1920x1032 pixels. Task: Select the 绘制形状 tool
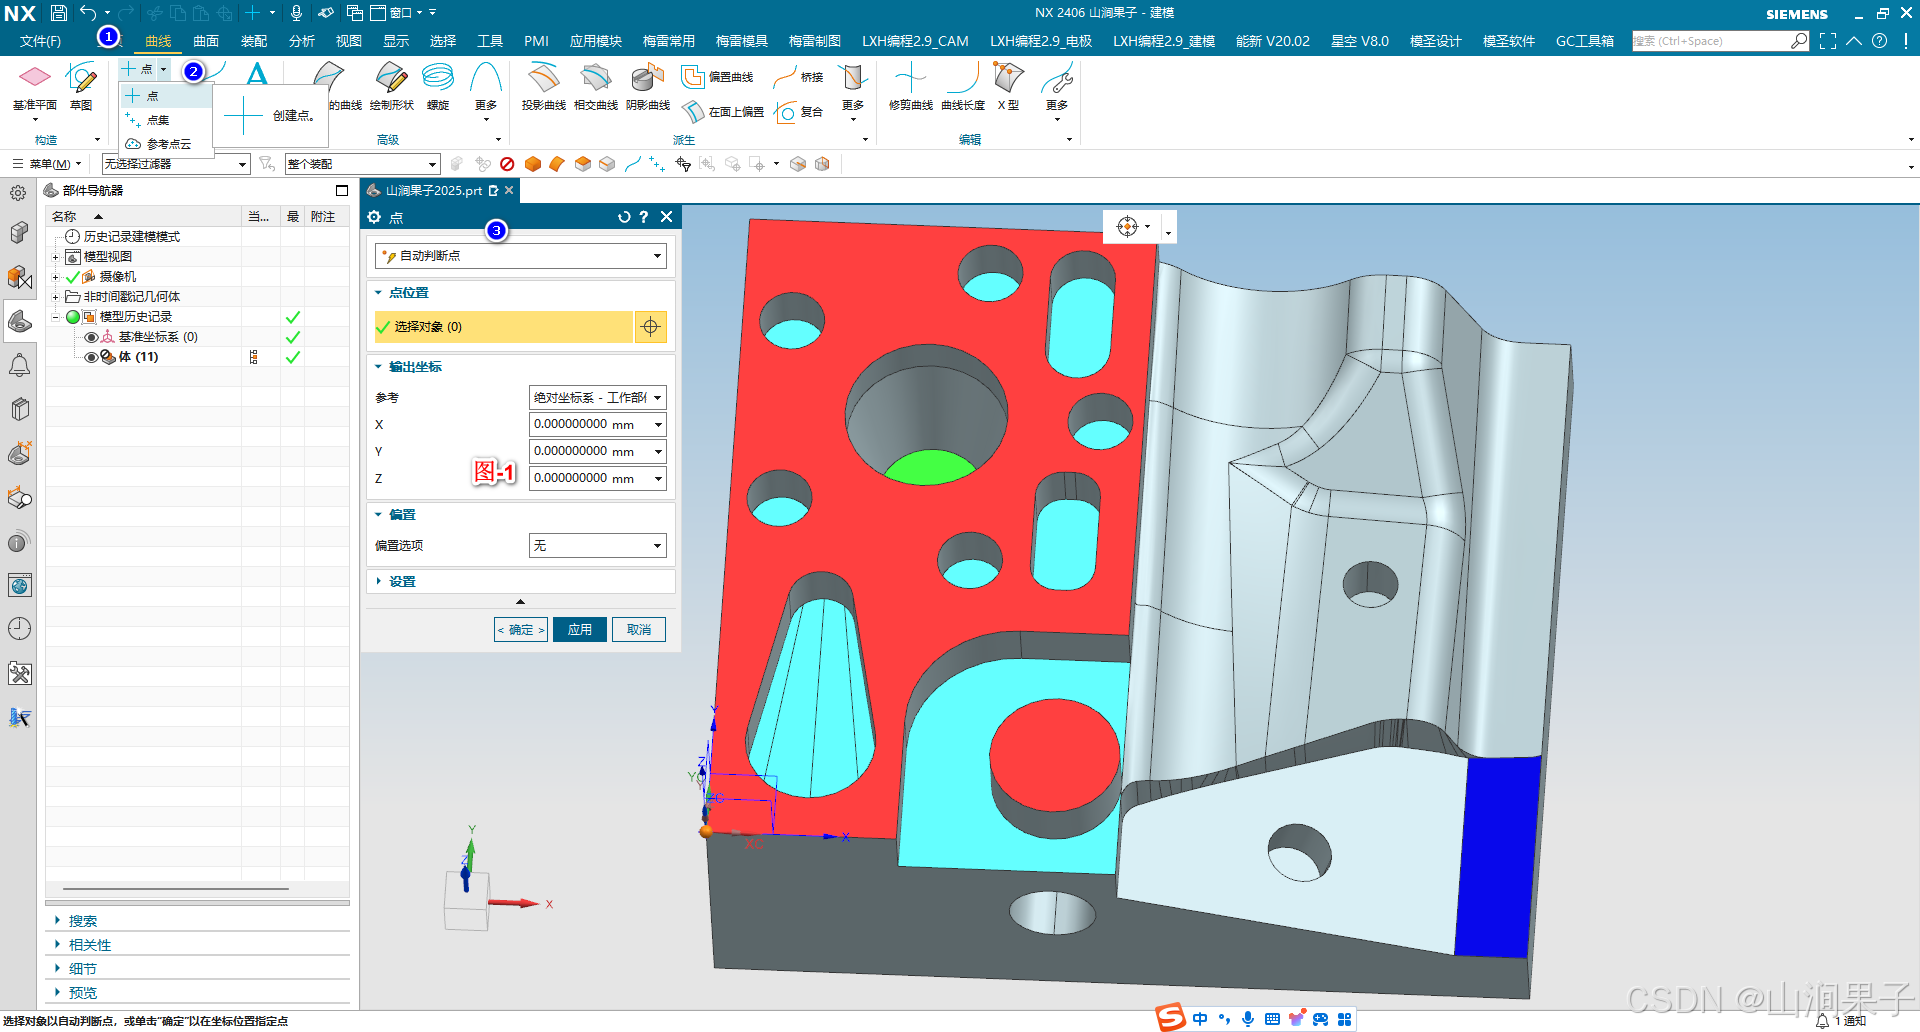point(391,87)
